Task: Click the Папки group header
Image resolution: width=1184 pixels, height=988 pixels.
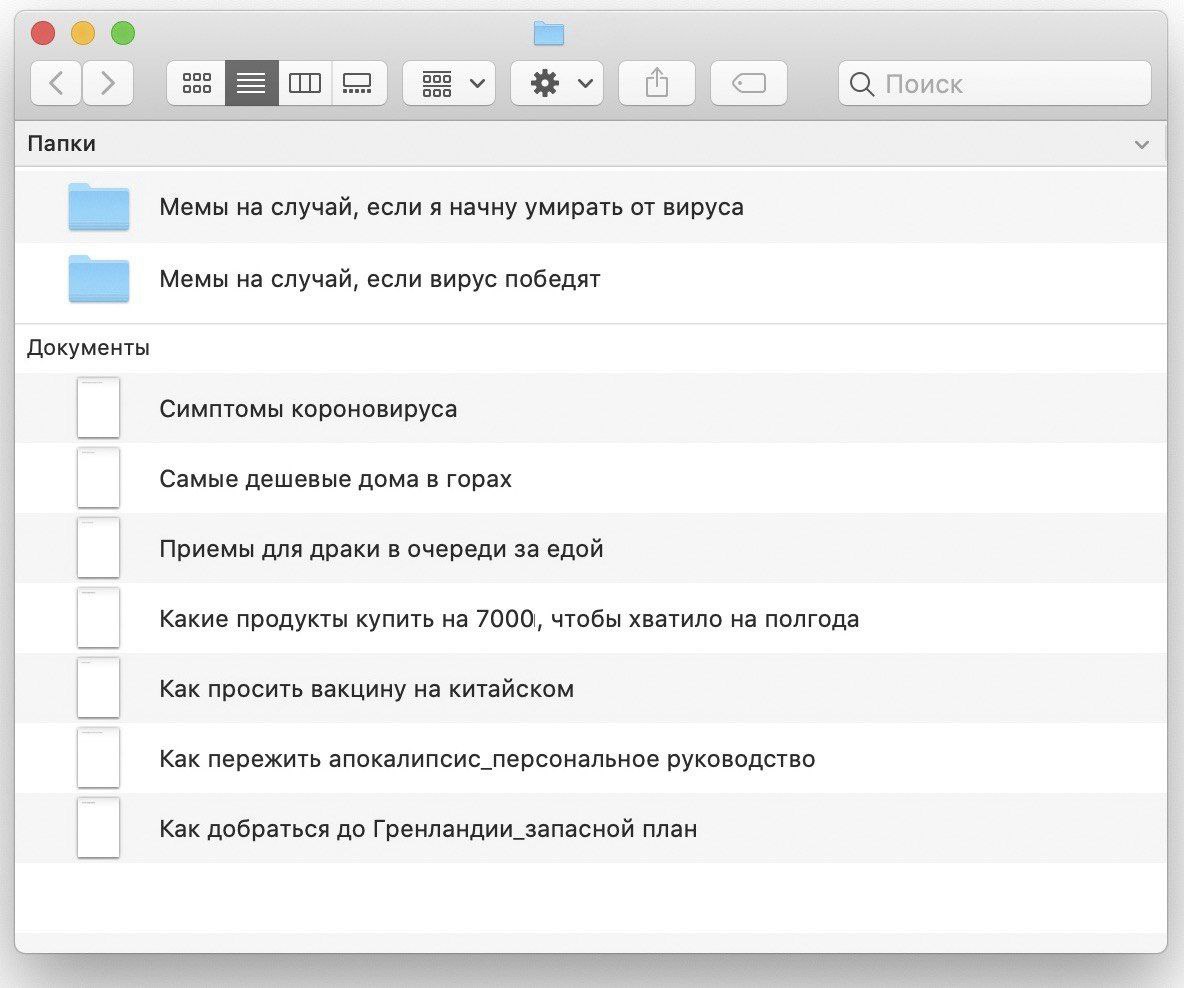Action: point(62,144)
